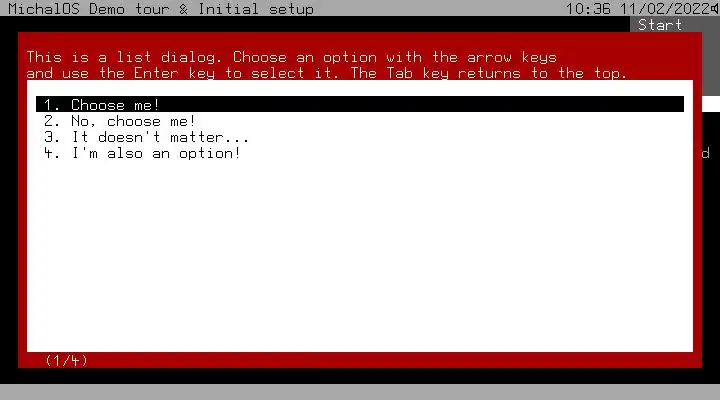Click the partially hidden "d" behind the dialog
720x400 pixels.
click(706, 153)
